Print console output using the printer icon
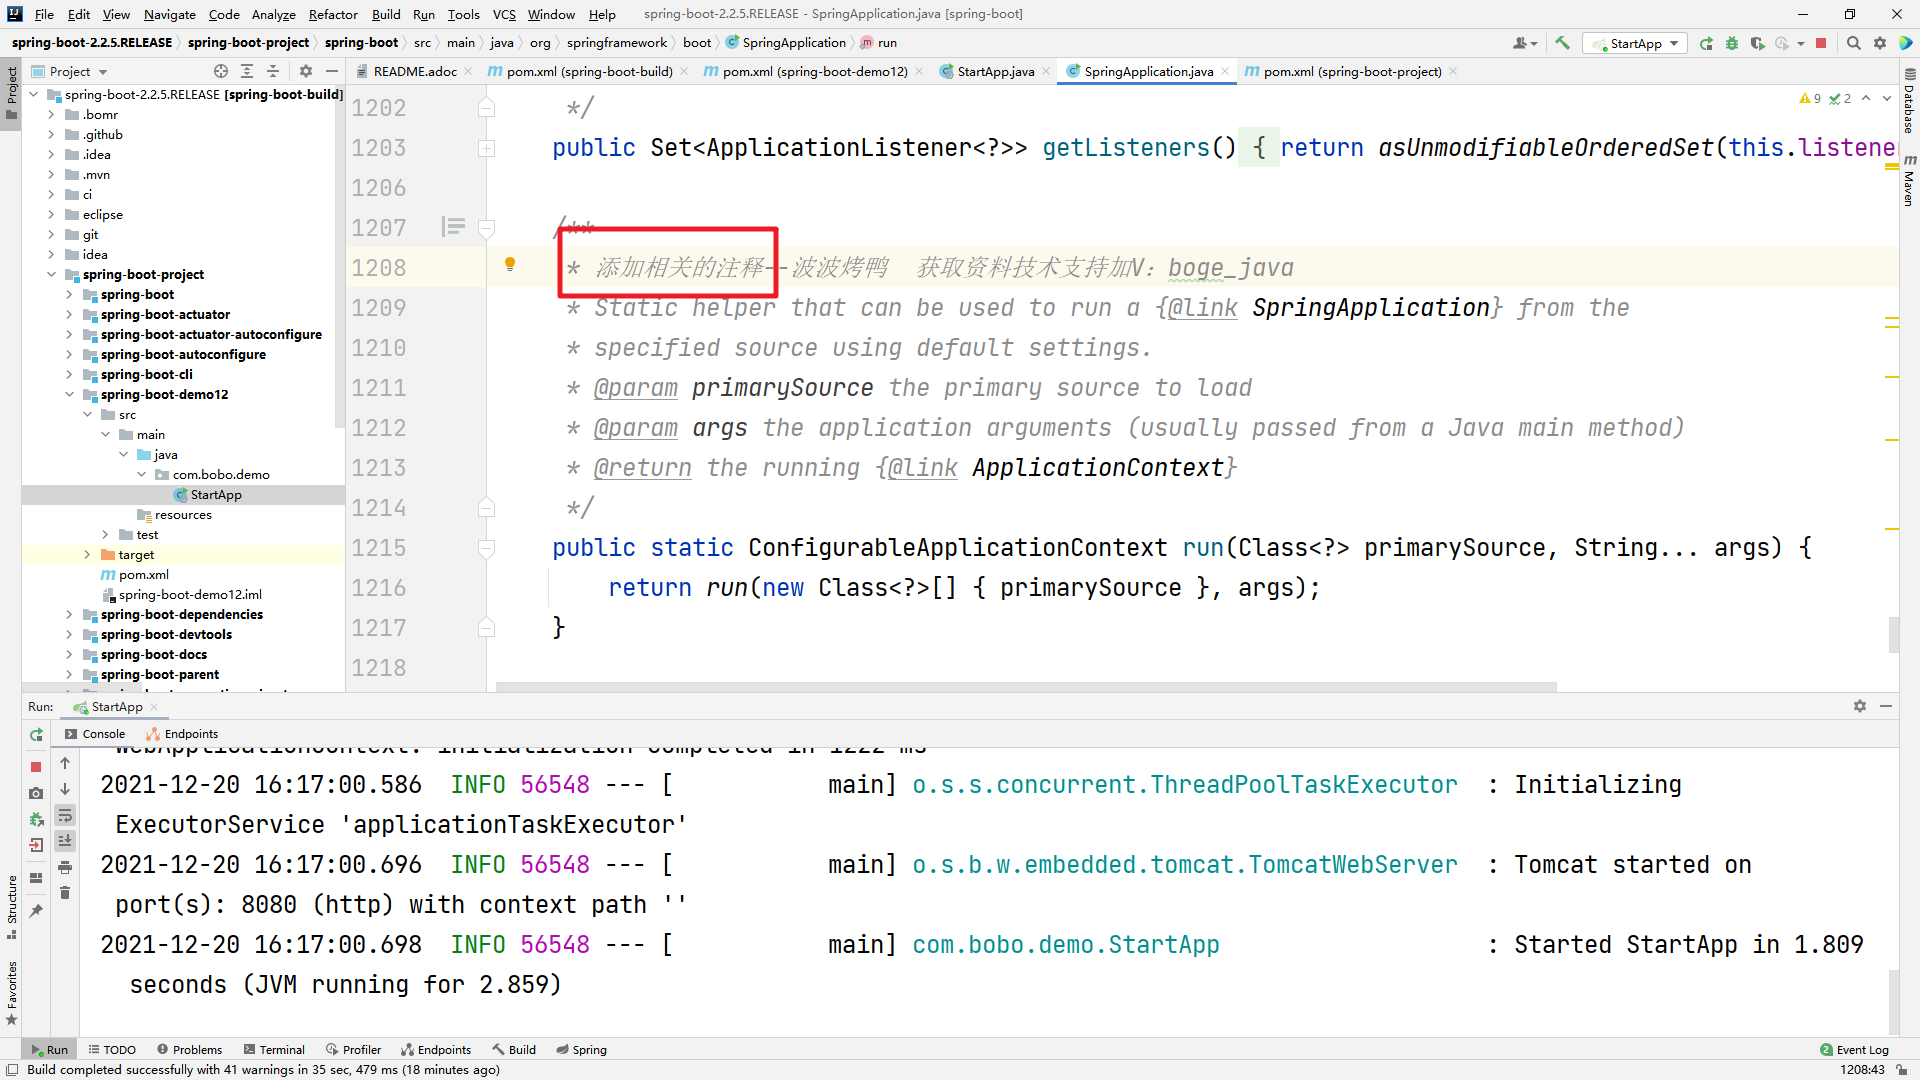The image size is (1920, 1080). pos(65,867)
